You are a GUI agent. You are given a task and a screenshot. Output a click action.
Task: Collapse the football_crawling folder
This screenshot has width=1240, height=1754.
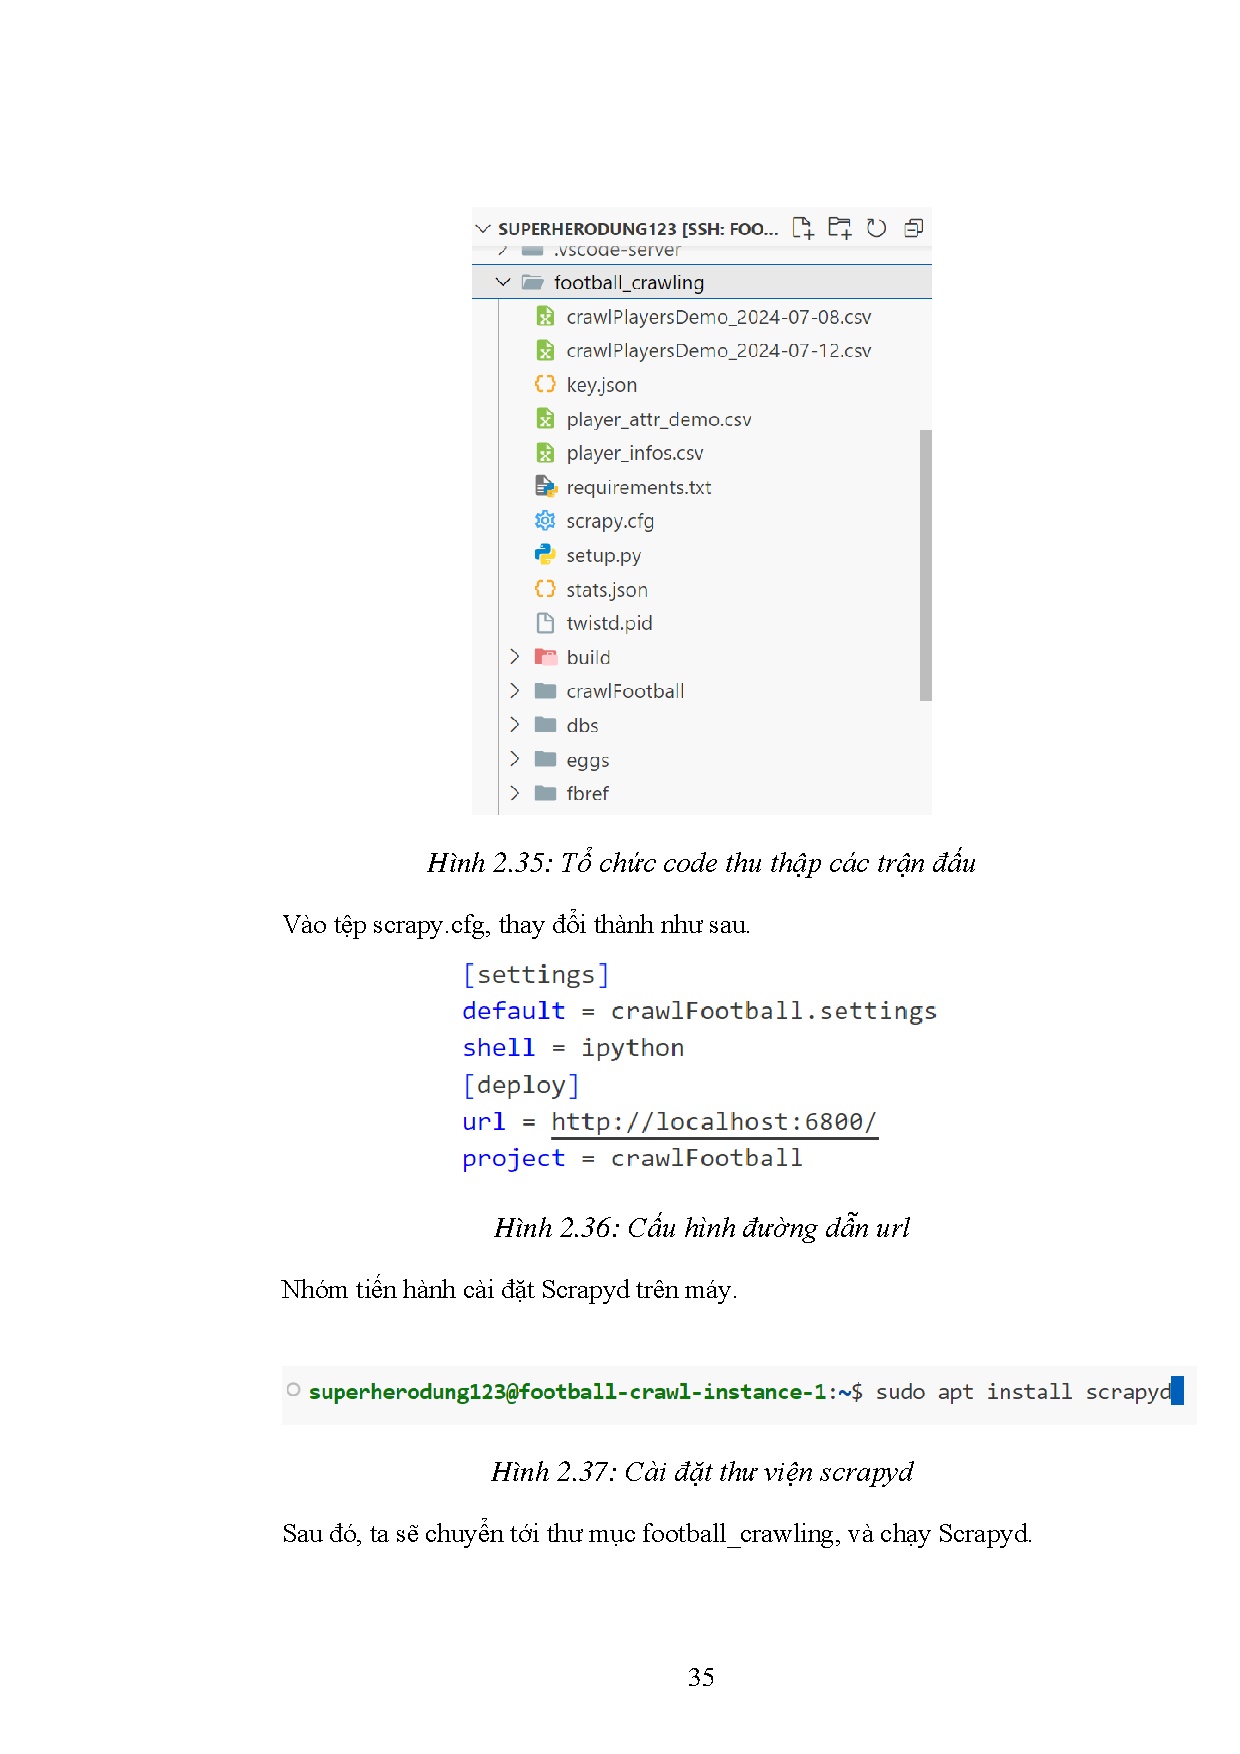pyautogui.click(x=503, y=282)
